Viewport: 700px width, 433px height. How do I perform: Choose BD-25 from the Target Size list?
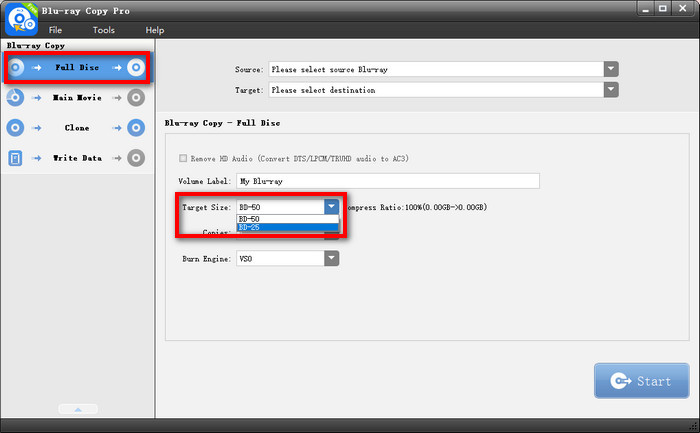250,227
